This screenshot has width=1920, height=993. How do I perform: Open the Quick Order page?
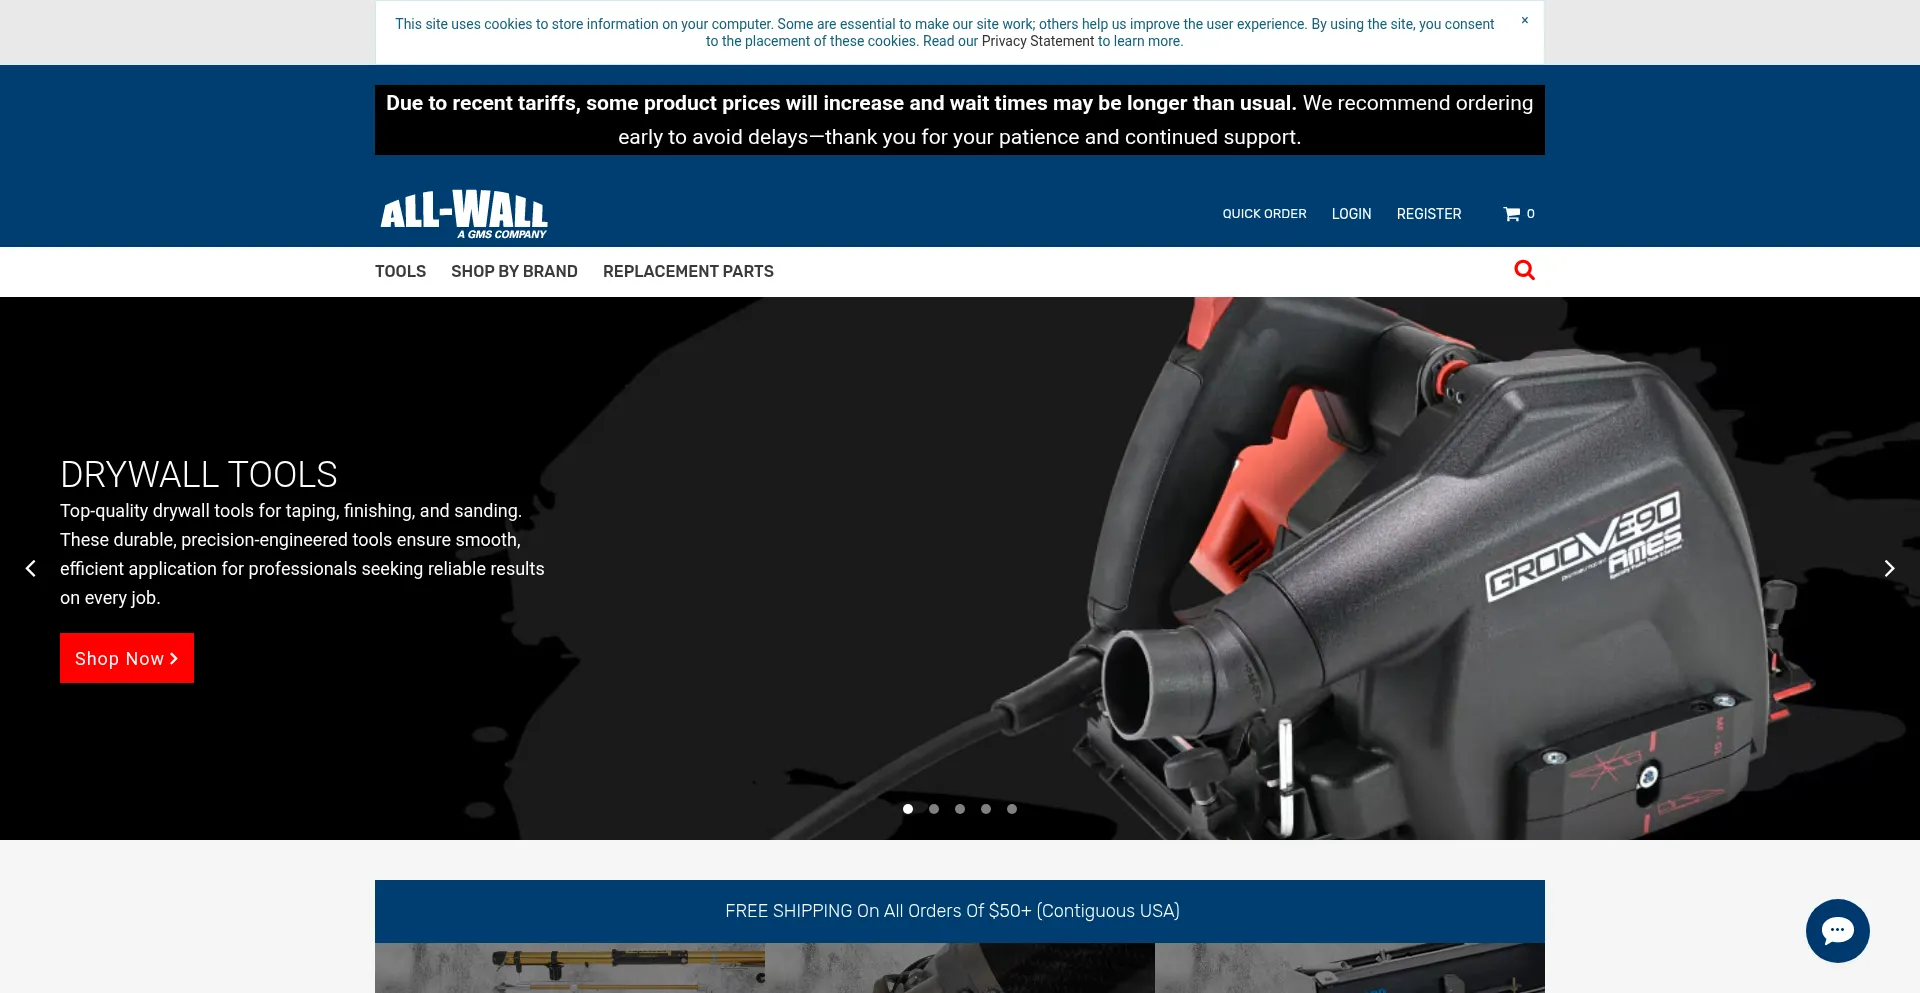pyautogui.click(x=1264, y=214)
